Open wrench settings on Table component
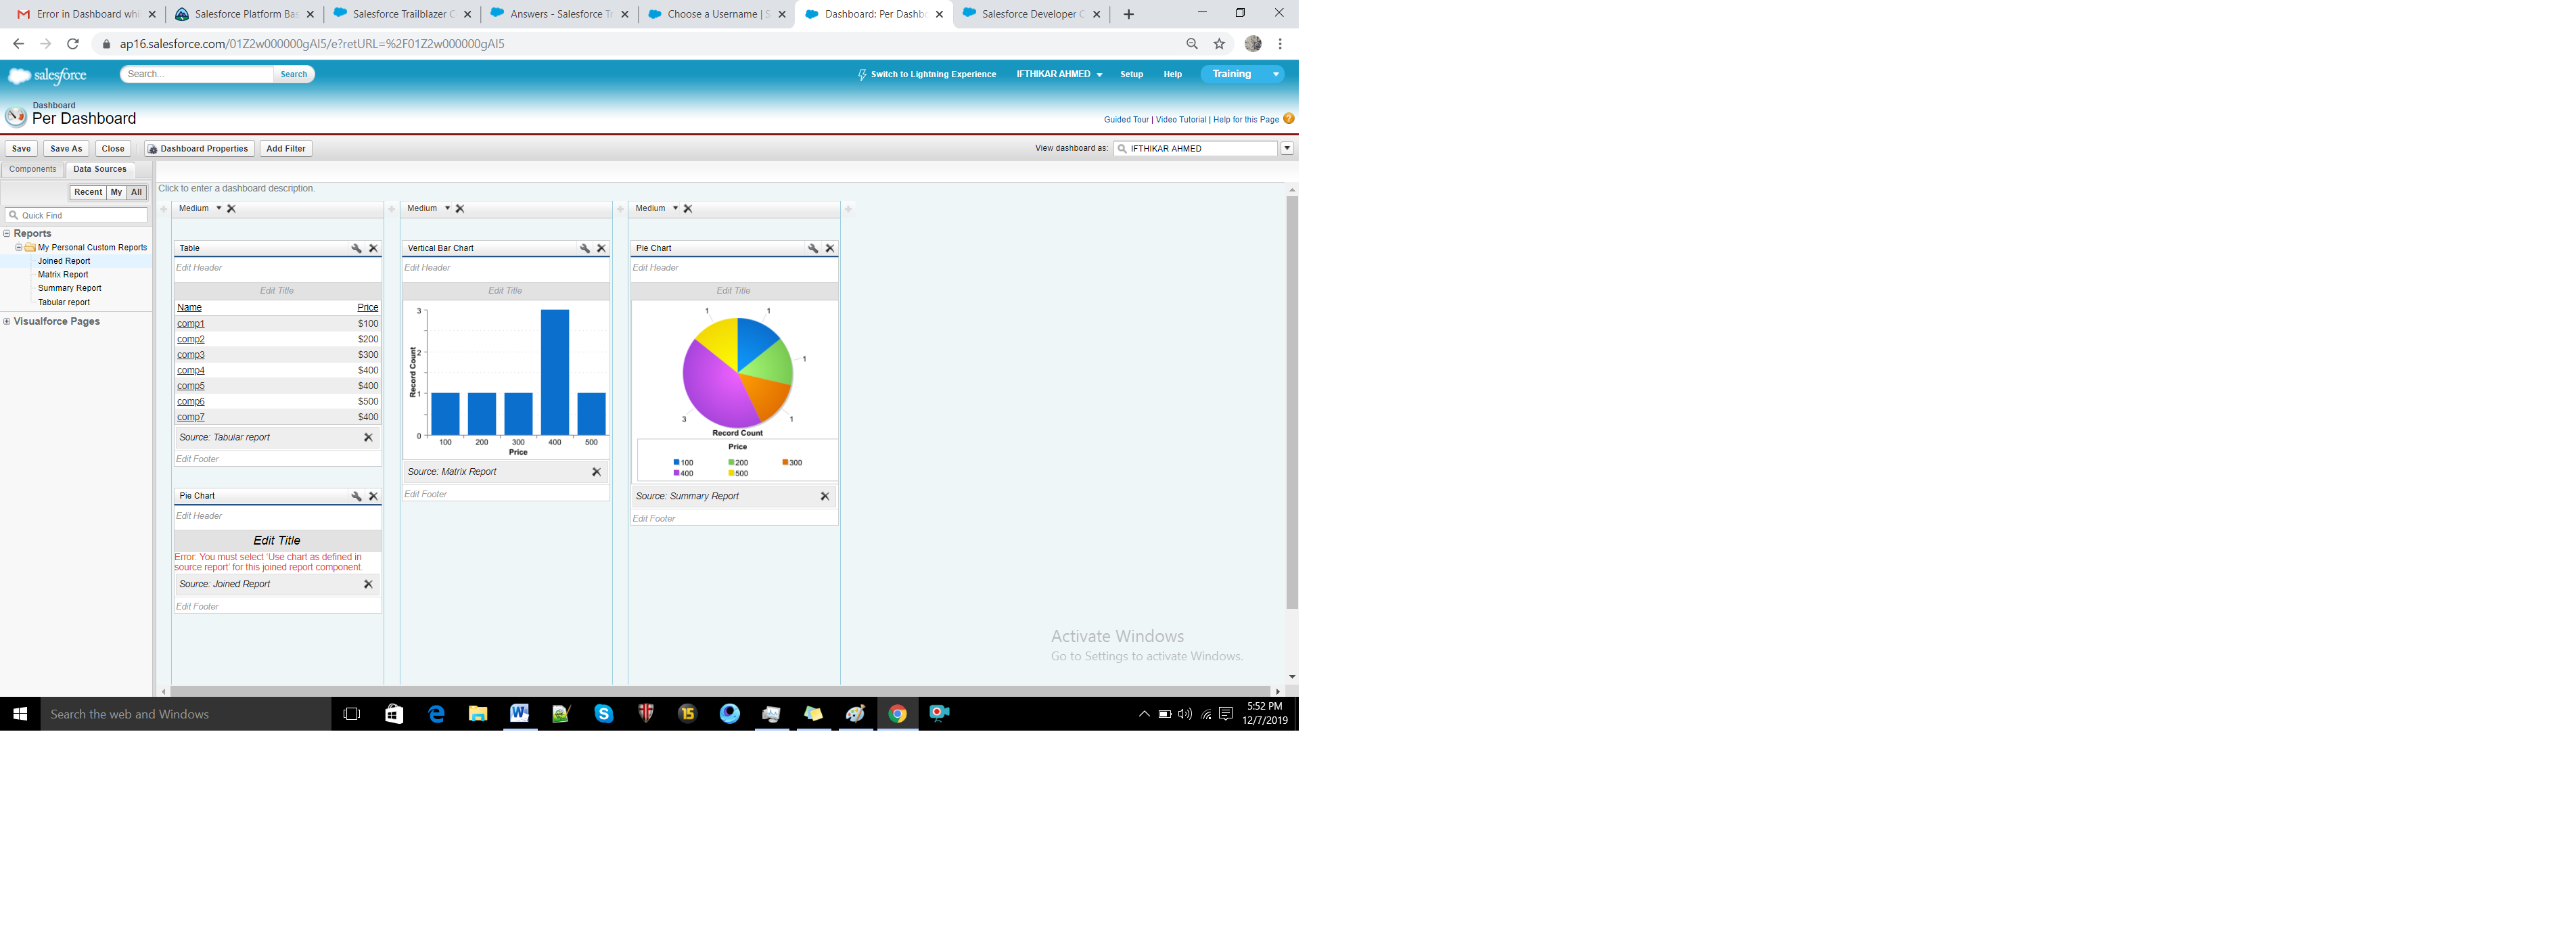Screen dimensions: 2576x939 pyautogui.click(x=356, y=248)
